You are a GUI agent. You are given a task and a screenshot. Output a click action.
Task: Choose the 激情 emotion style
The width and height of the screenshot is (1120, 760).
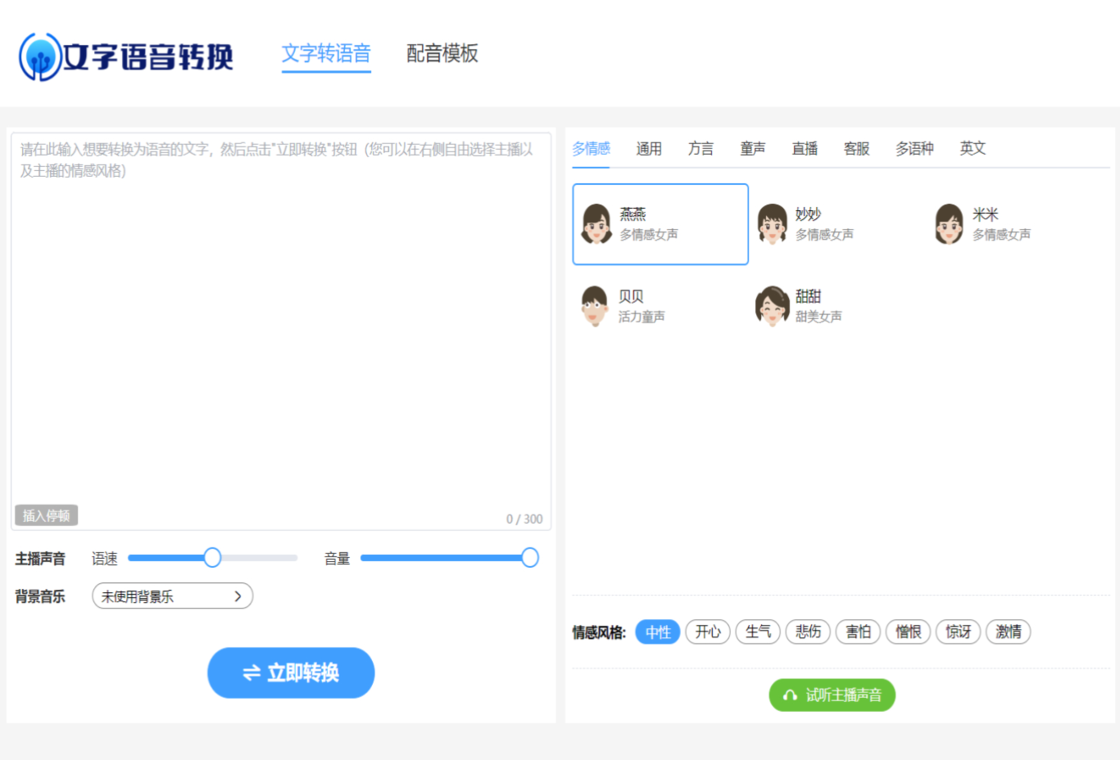coord(1008,632)
